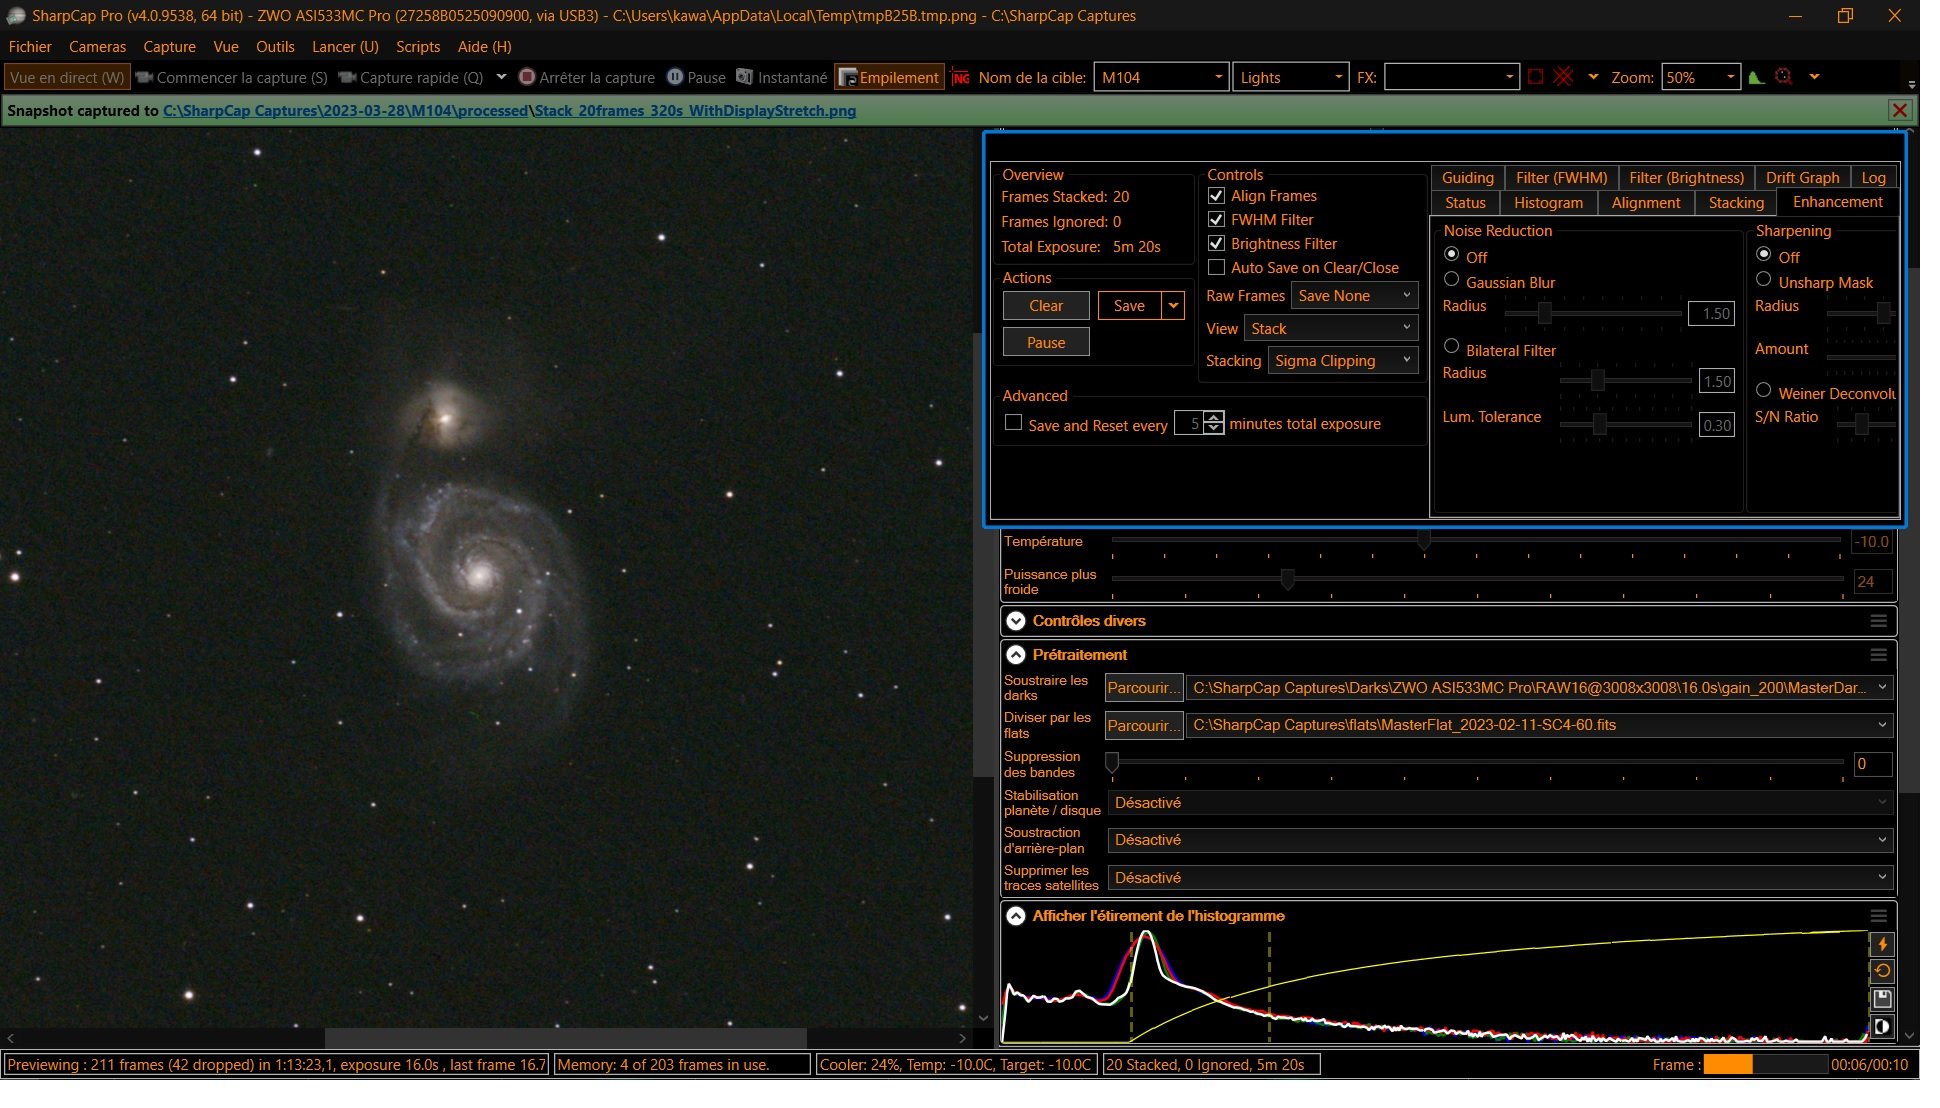Click the green histogram icon in toolbar

click(x=1756, y=77)
